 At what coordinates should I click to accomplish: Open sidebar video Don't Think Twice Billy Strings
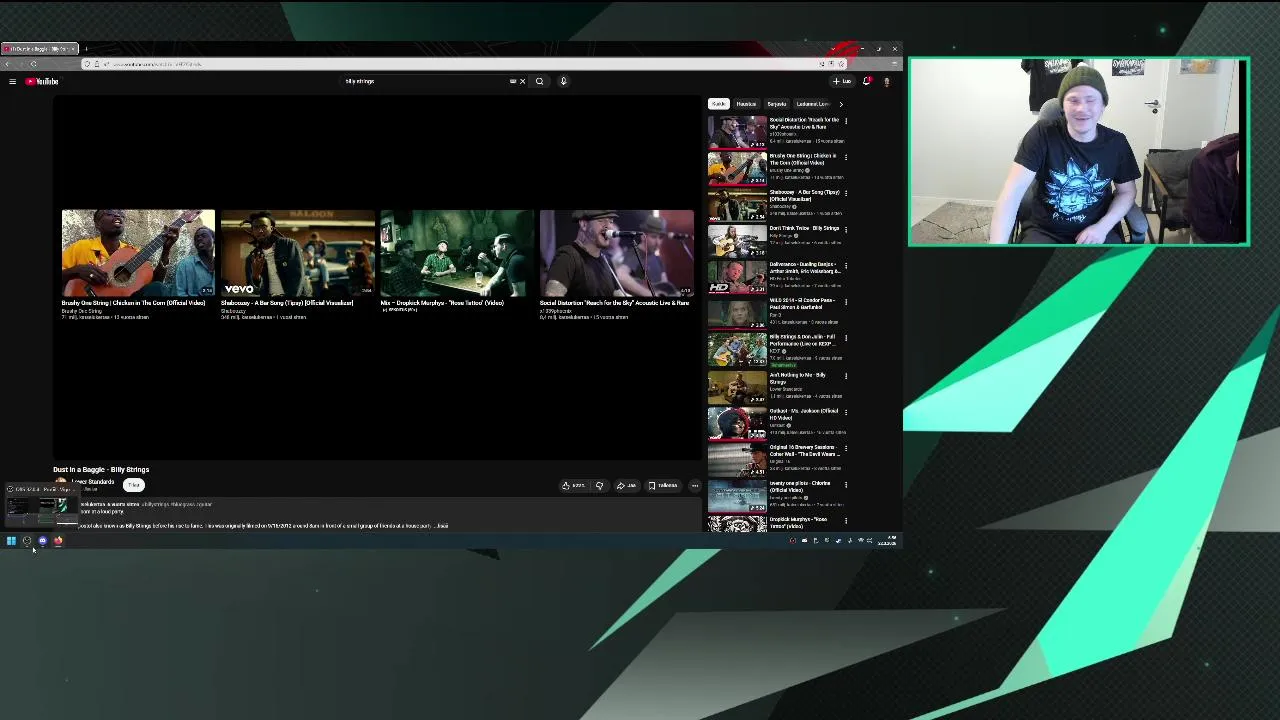click(737, 241)
